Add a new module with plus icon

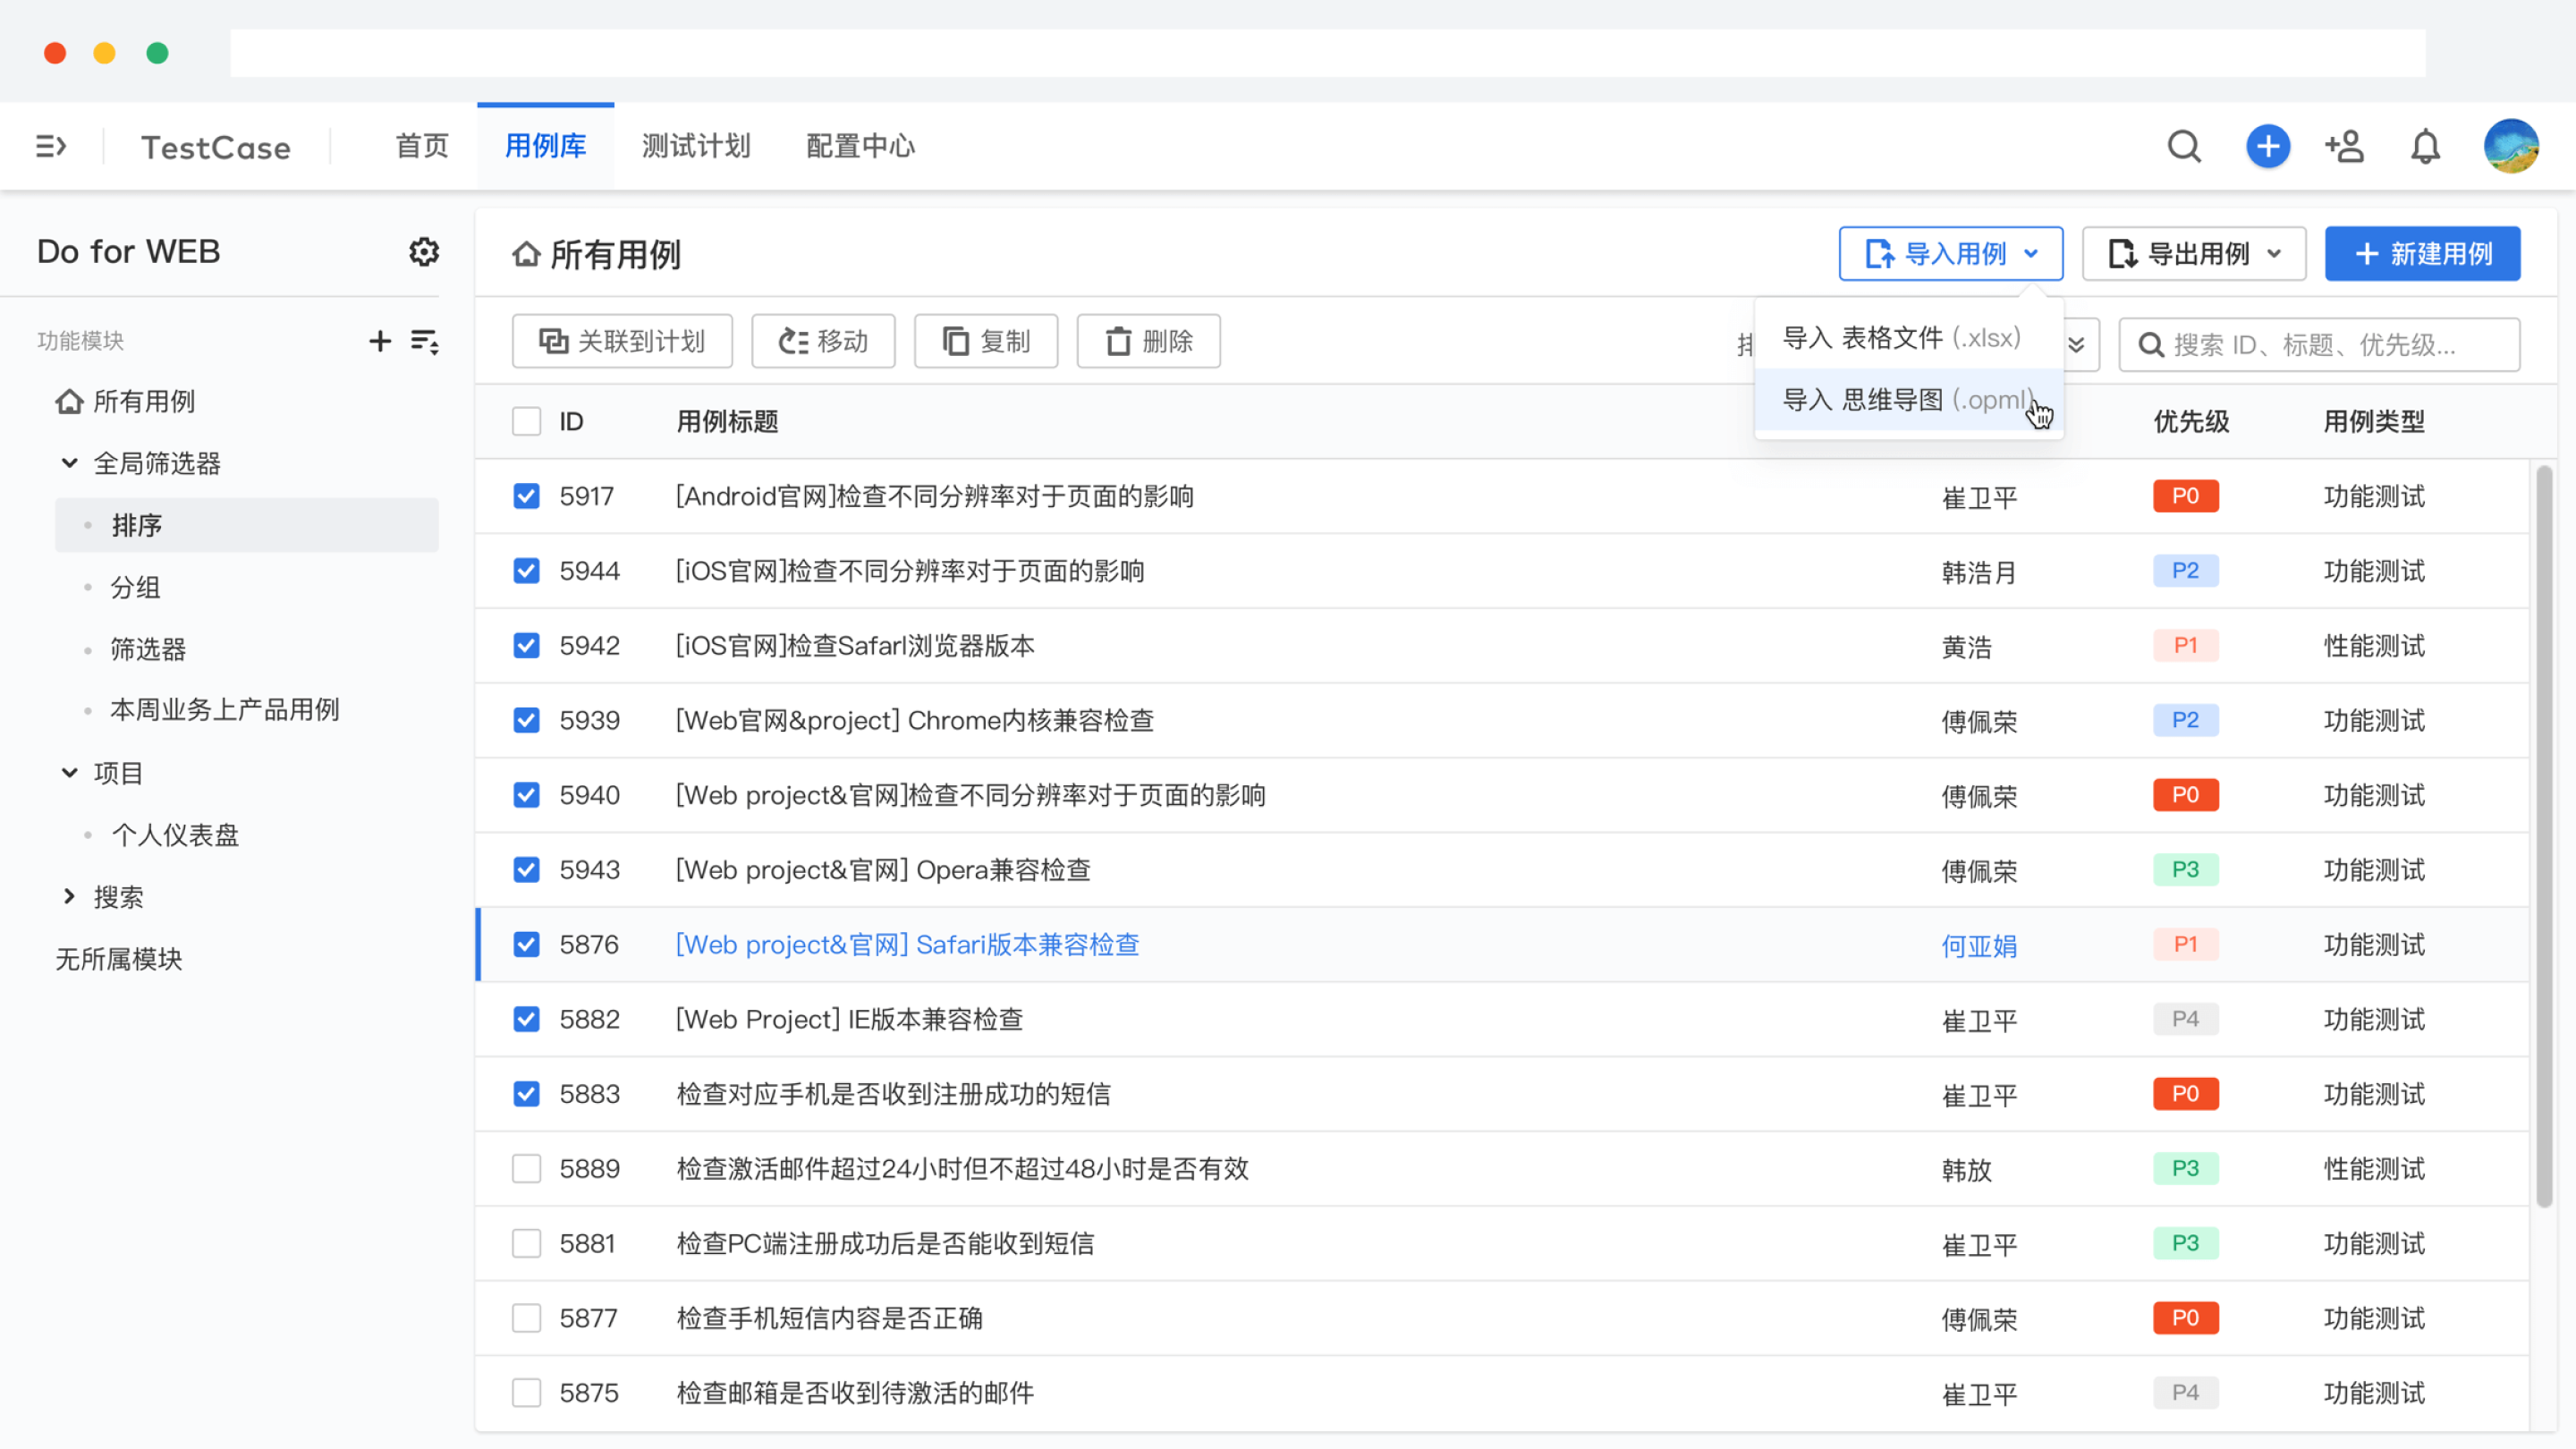pos(380,341)
